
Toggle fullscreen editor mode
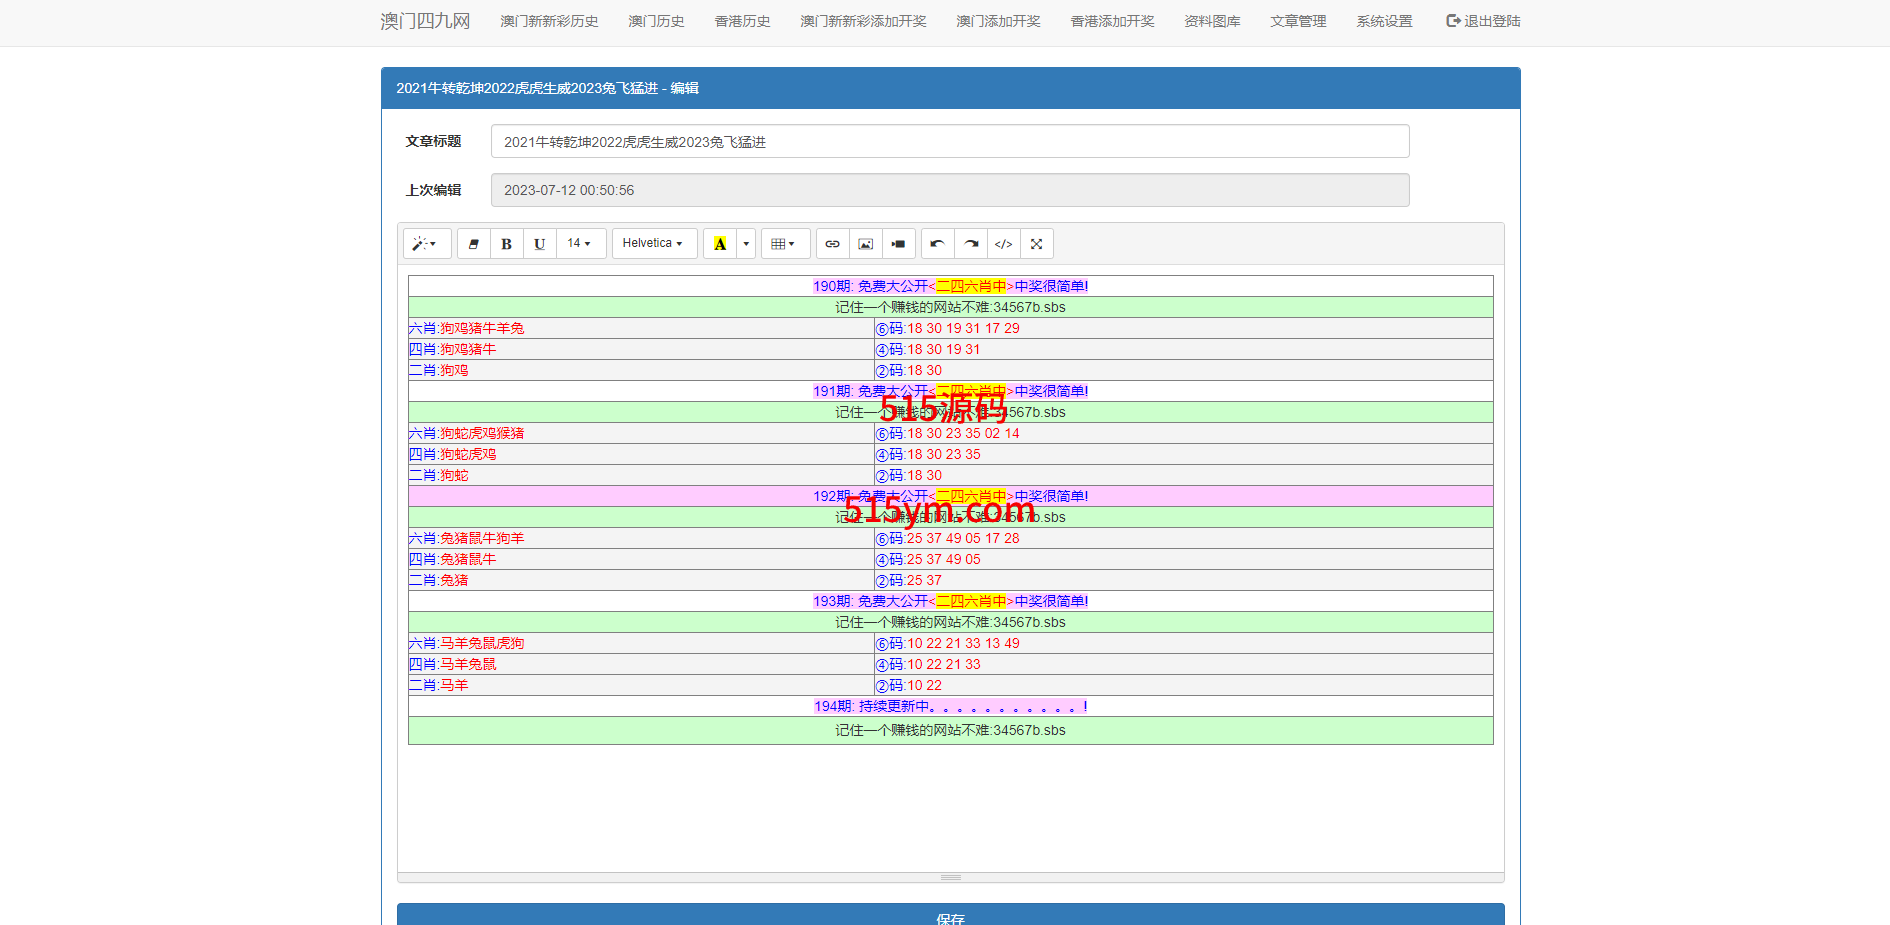[x=1036, y=244]
